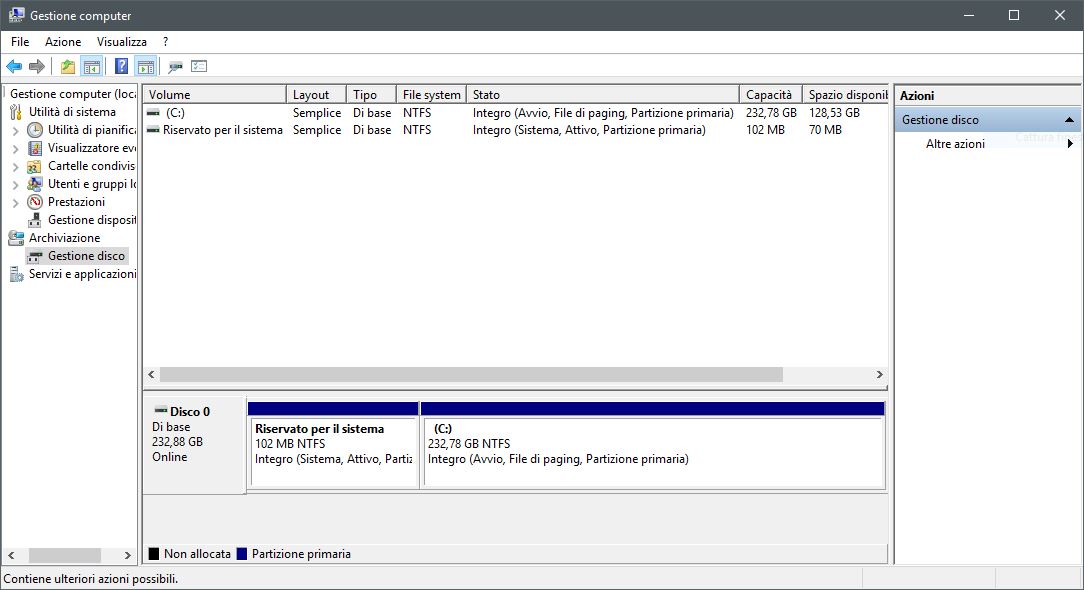The image size is (1084, 590).
Task: Click the volume list scroll left arrow
Action: pos(151,374)
